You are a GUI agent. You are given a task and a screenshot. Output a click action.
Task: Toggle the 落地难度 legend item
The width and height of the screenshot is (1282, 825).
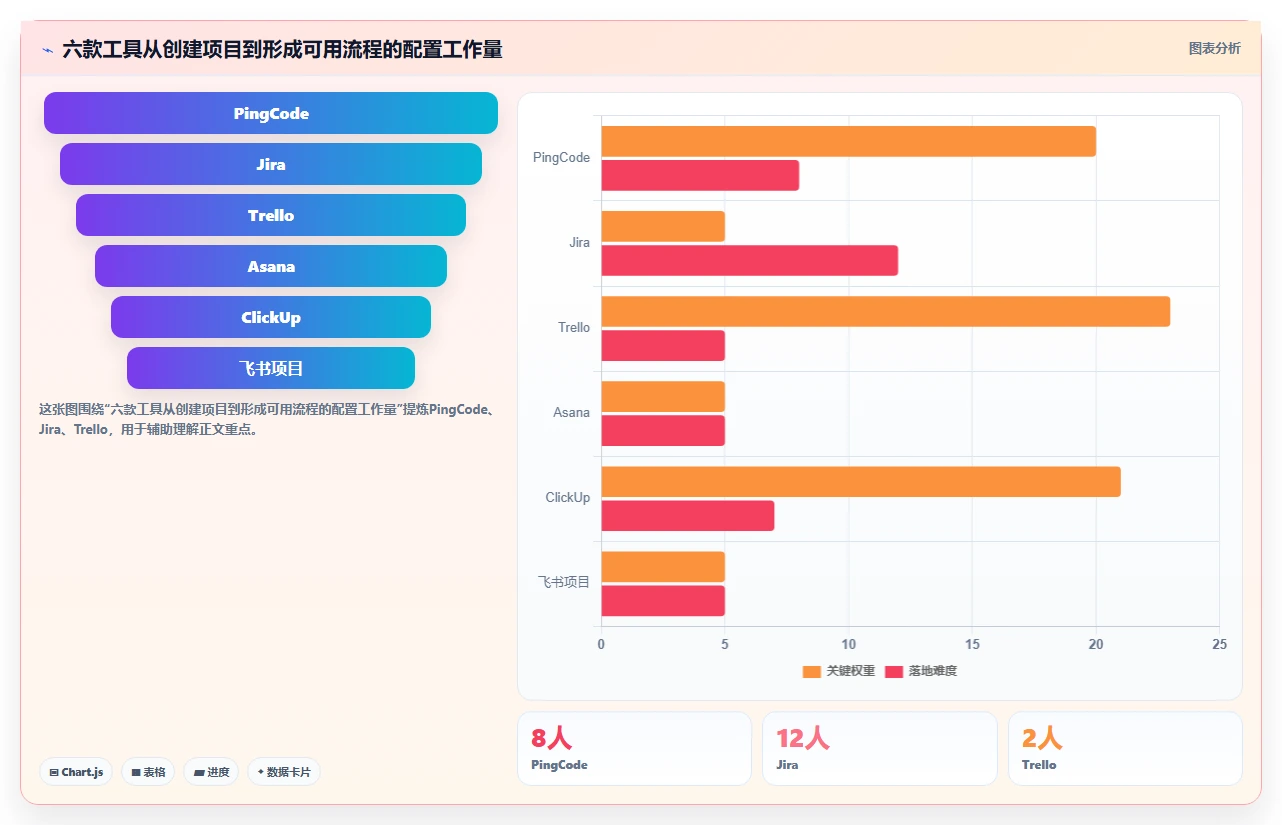coord(921,671)
